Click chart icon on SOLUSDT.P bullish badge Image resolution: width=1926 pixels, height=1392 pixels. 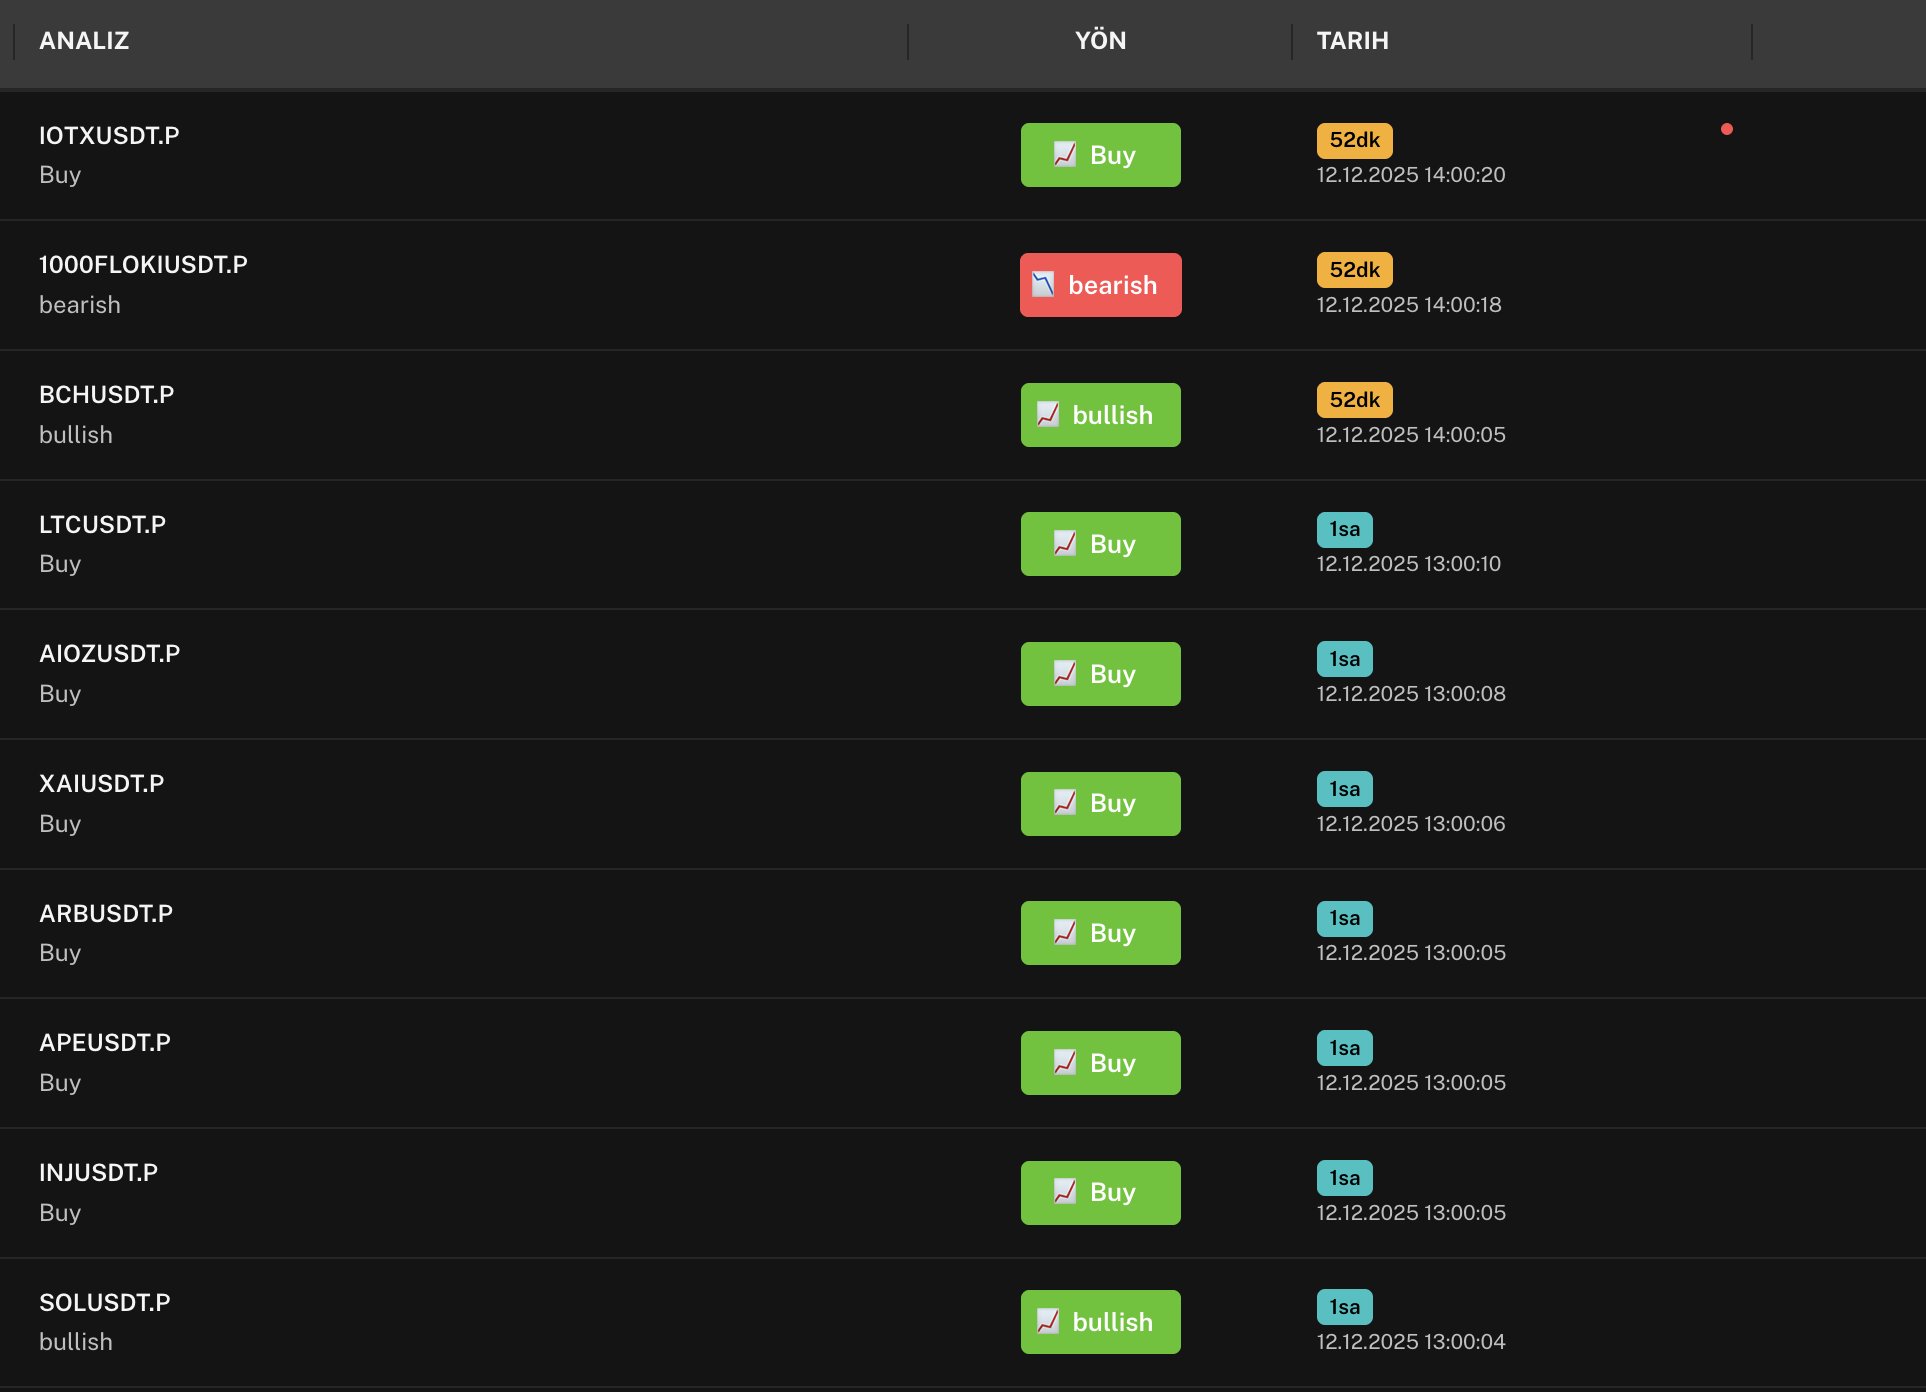coord(1048,1322)
